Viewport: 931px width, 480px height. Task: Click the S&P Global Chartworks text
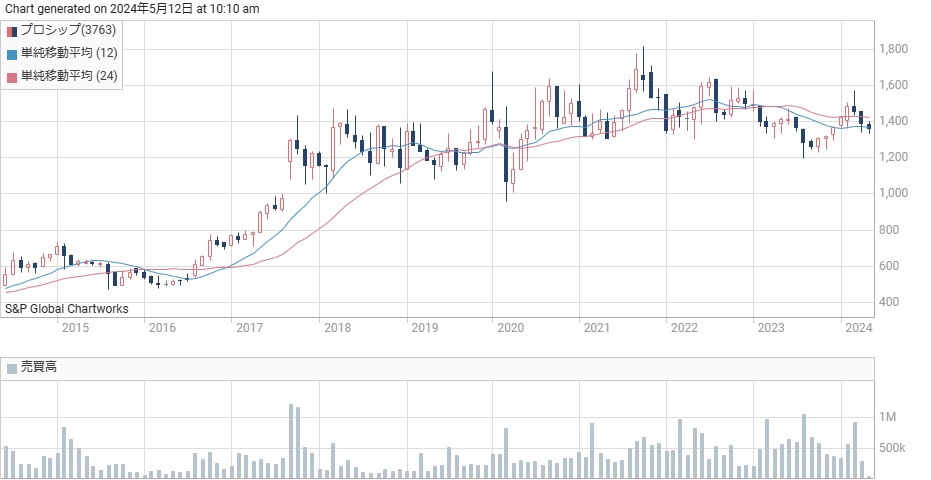[66, 309]
